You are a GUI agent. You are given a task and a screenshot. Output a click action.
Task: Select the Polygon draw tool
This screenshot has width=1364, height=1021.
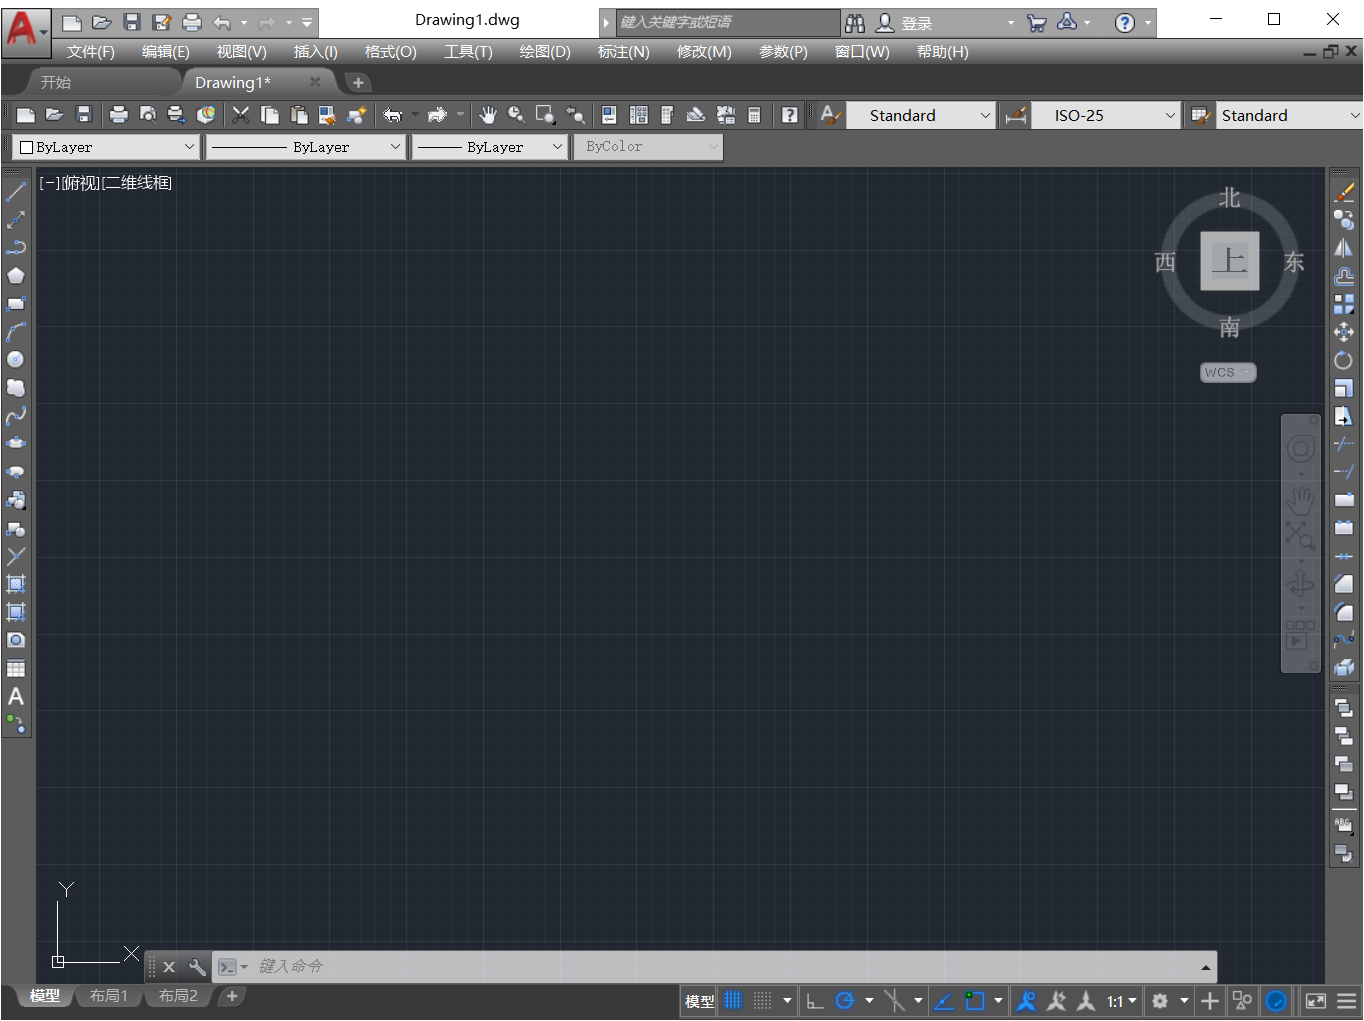click(x=16, y=275)
